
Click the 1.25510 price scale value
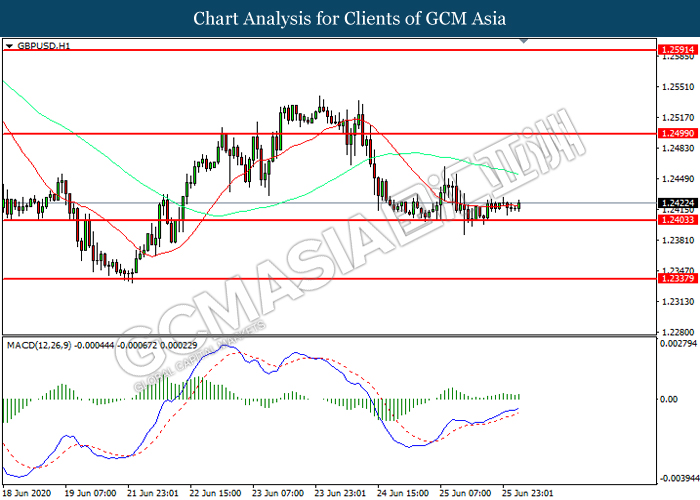coord(678,87)
